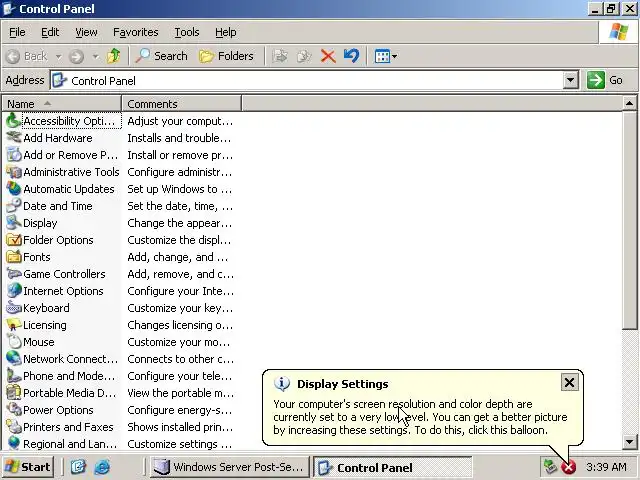Open the Tools menu
The height and width of the screenshot is (480, 640).
click(x=187, y=32)
